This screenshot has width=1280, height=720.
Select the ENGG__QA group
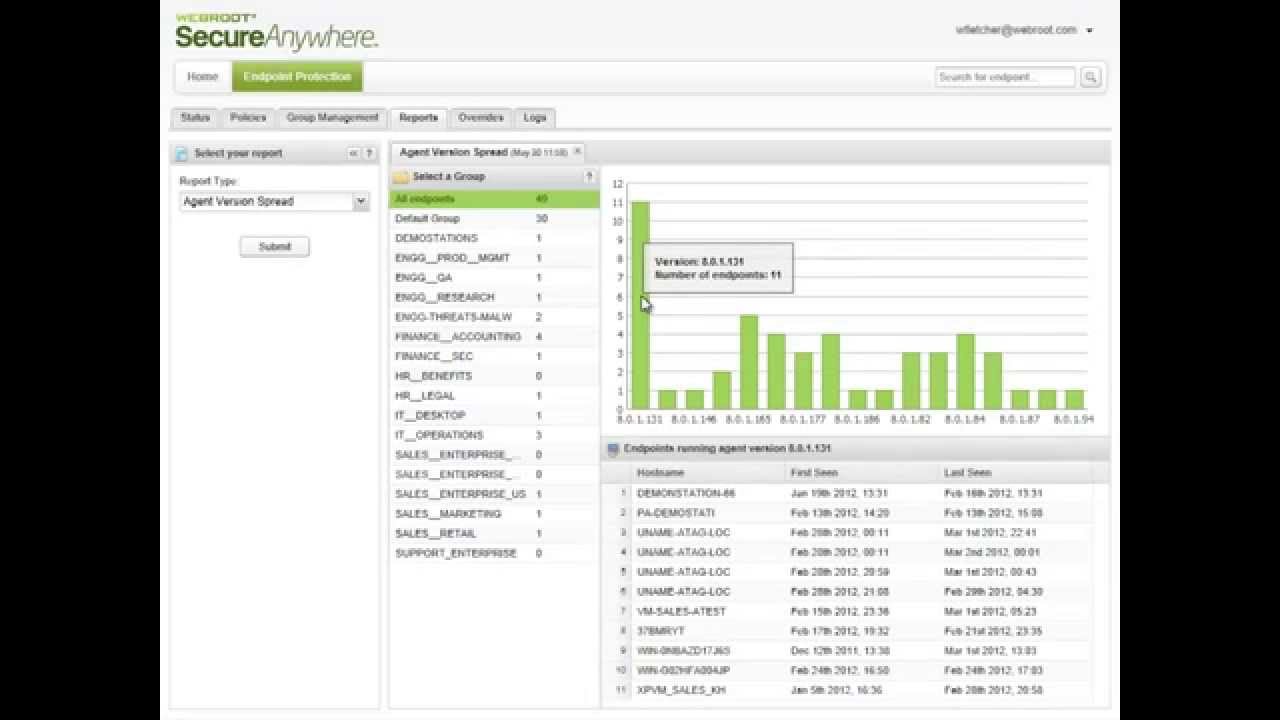495,278
